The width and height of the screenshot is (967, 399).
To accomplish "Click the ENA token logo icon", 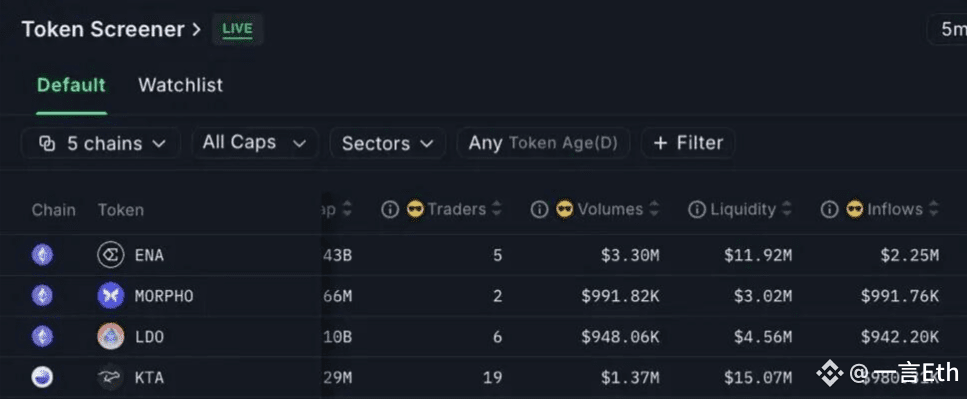I will [110, 255].
